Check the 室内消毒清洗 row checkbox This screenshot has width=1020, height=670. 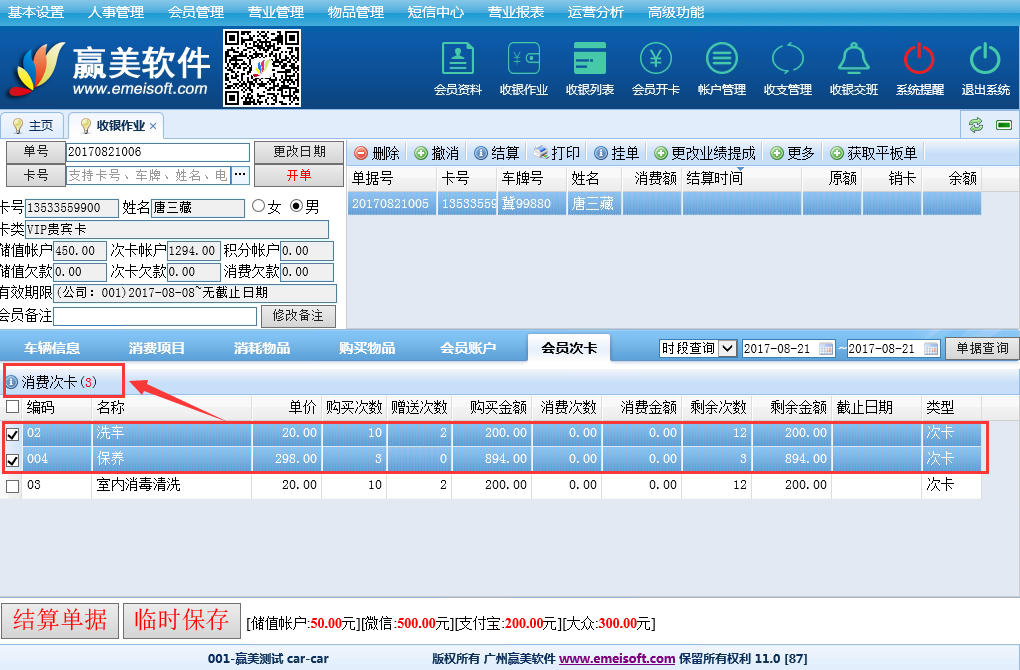(x=13, y=486)
